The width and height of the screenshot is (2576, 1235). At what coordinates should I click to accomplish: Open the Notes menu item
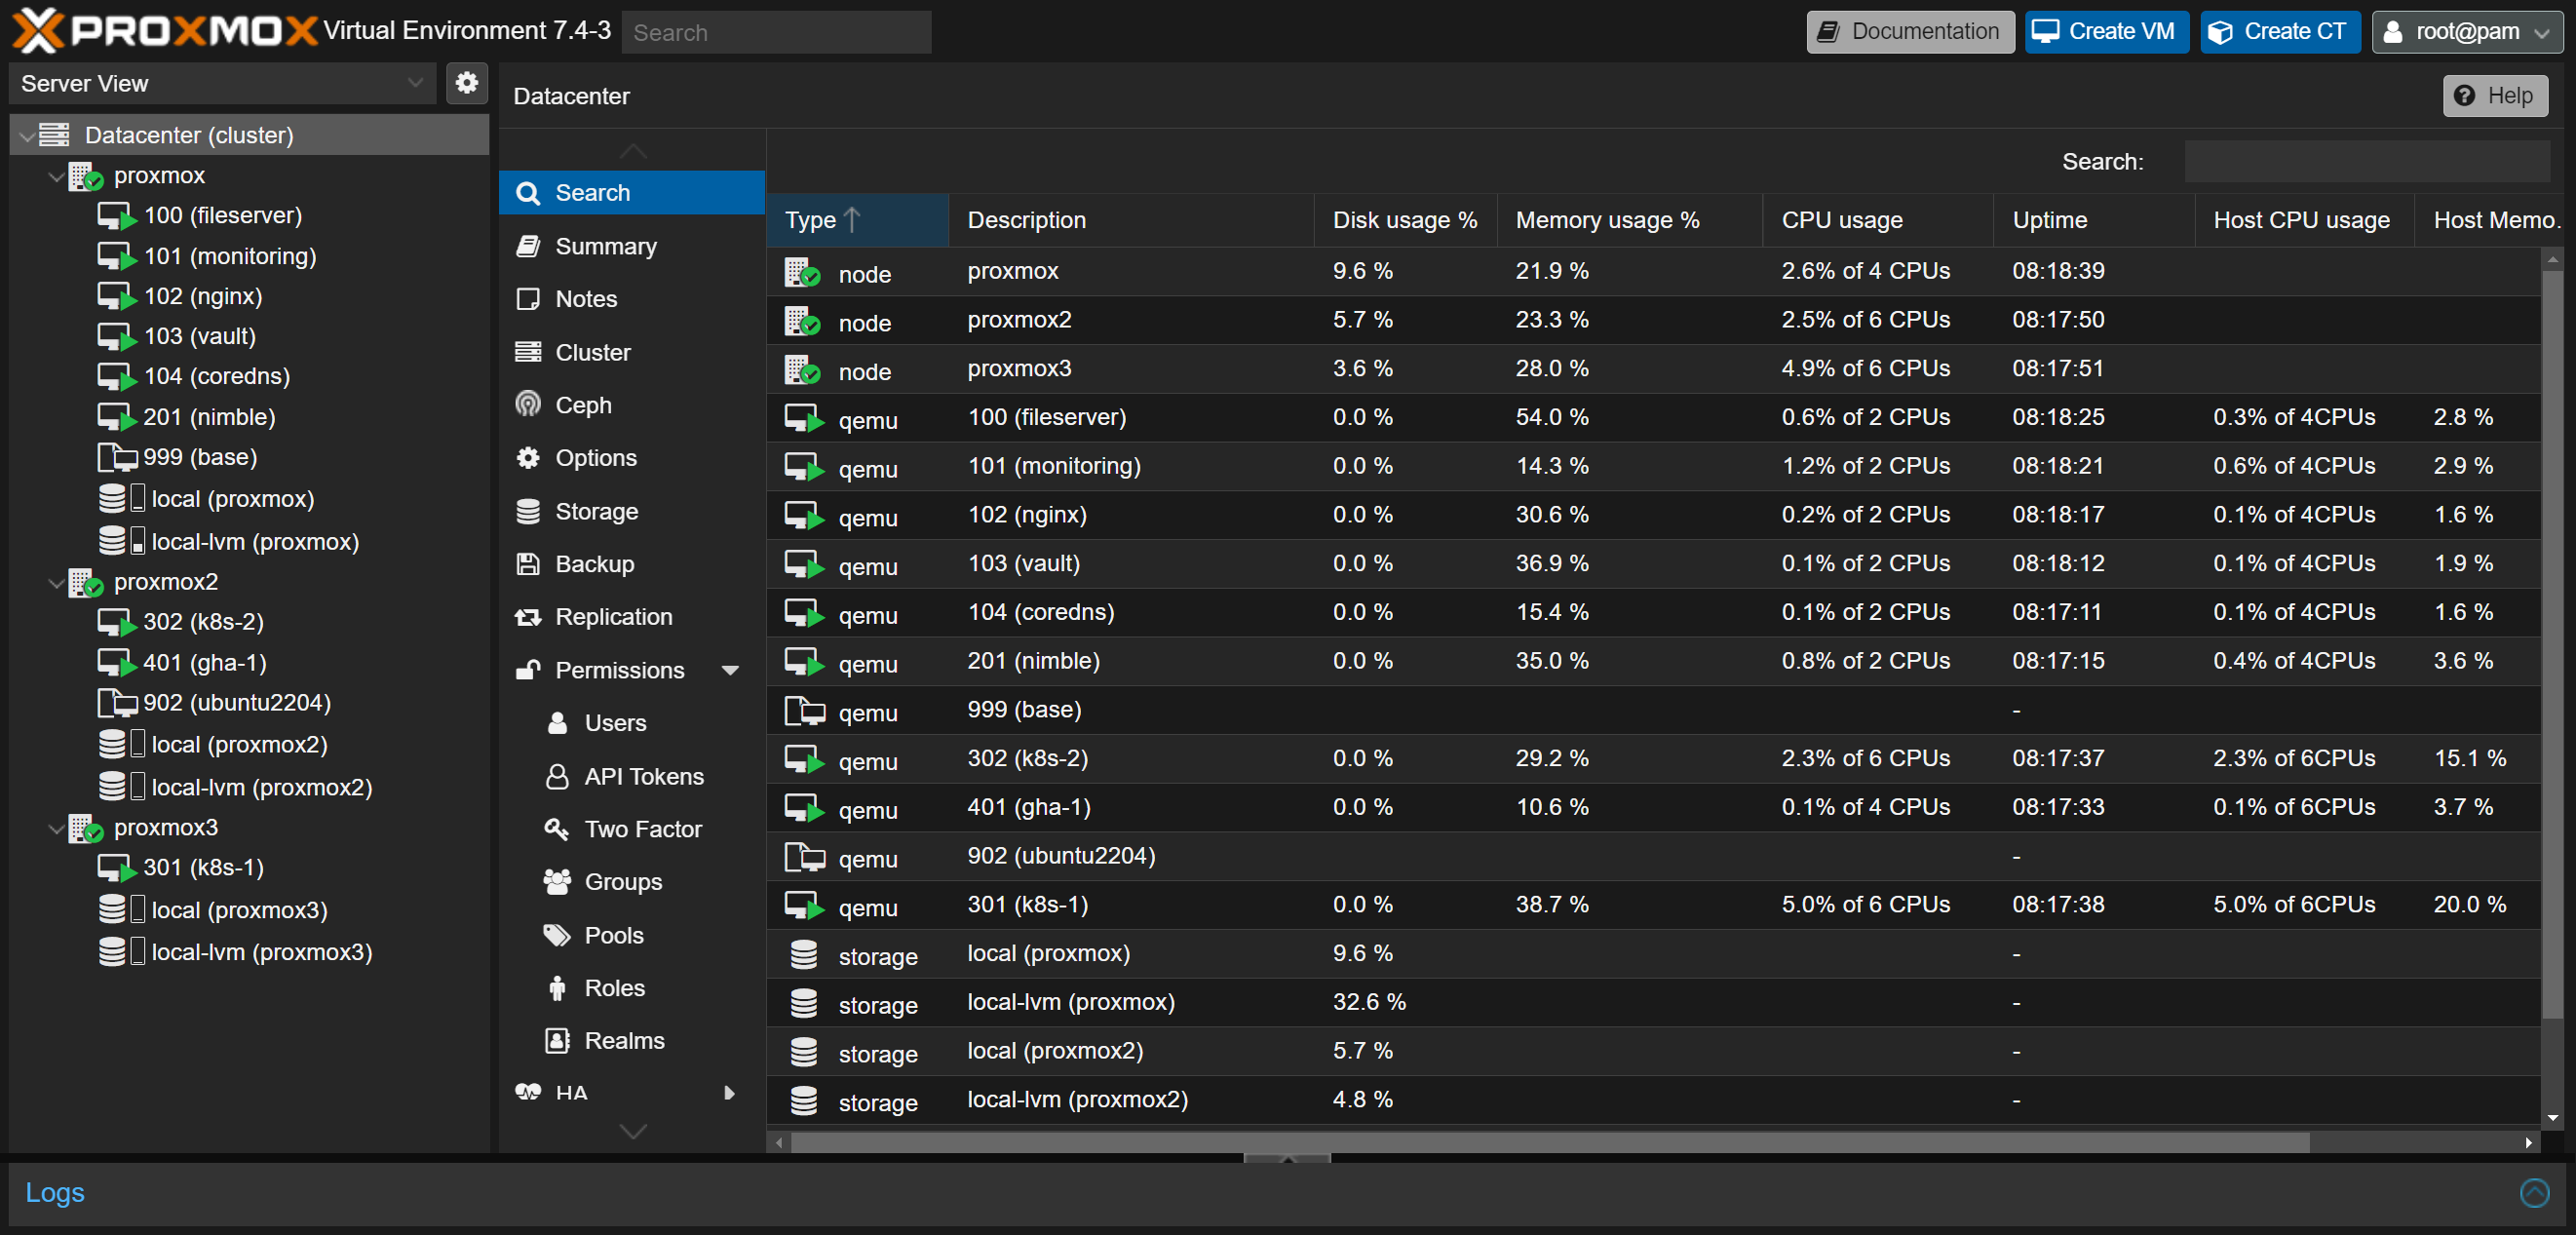point(632,299)
